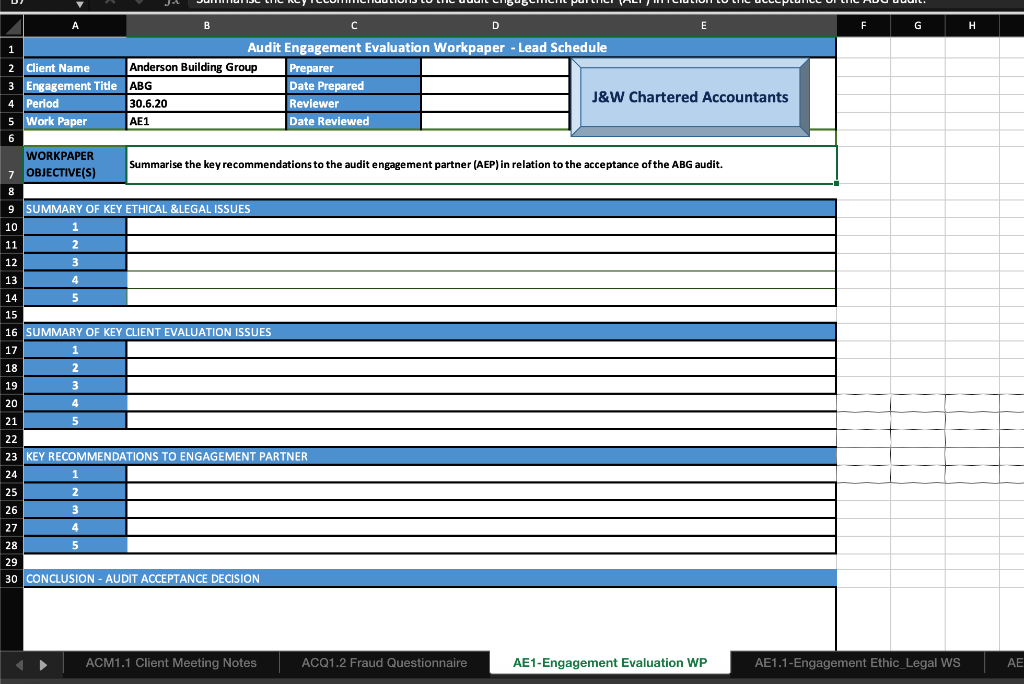Select column B header

tap(206, 26)
